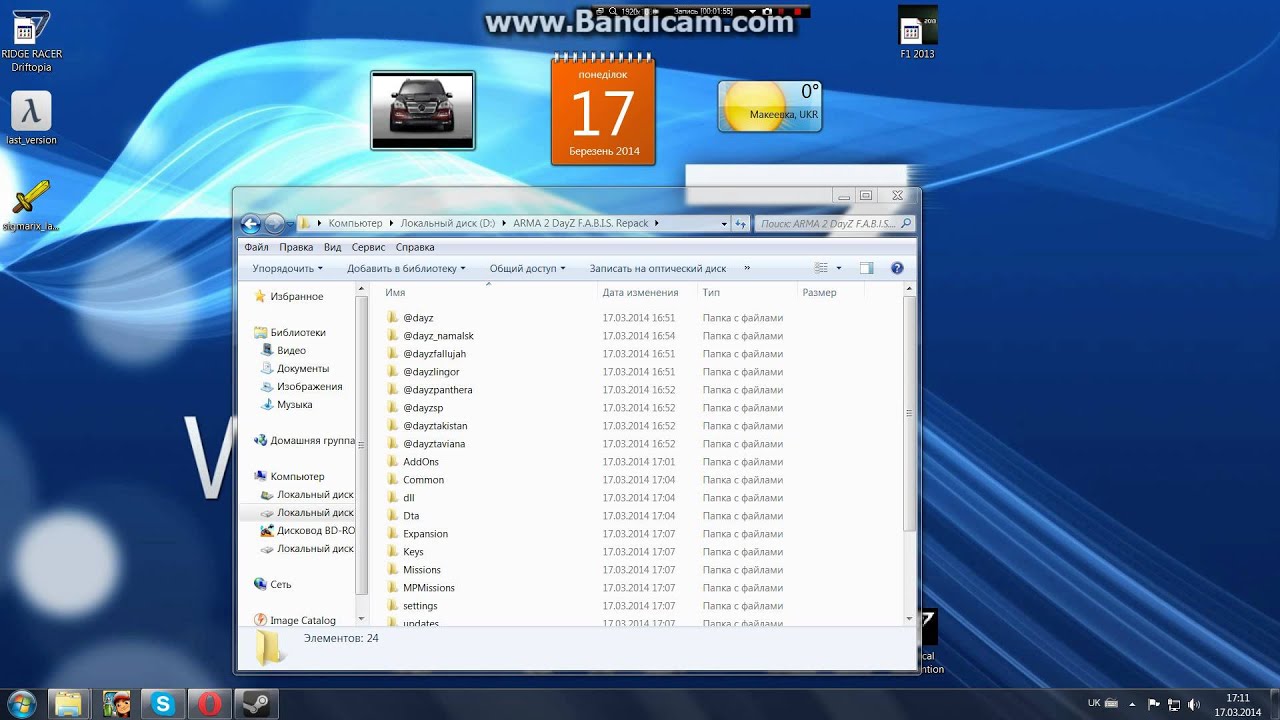Viewport: 1280px width, 720px height.
Task: Select the @dayzpanthera folder
Action: click(x=437, y=390)
